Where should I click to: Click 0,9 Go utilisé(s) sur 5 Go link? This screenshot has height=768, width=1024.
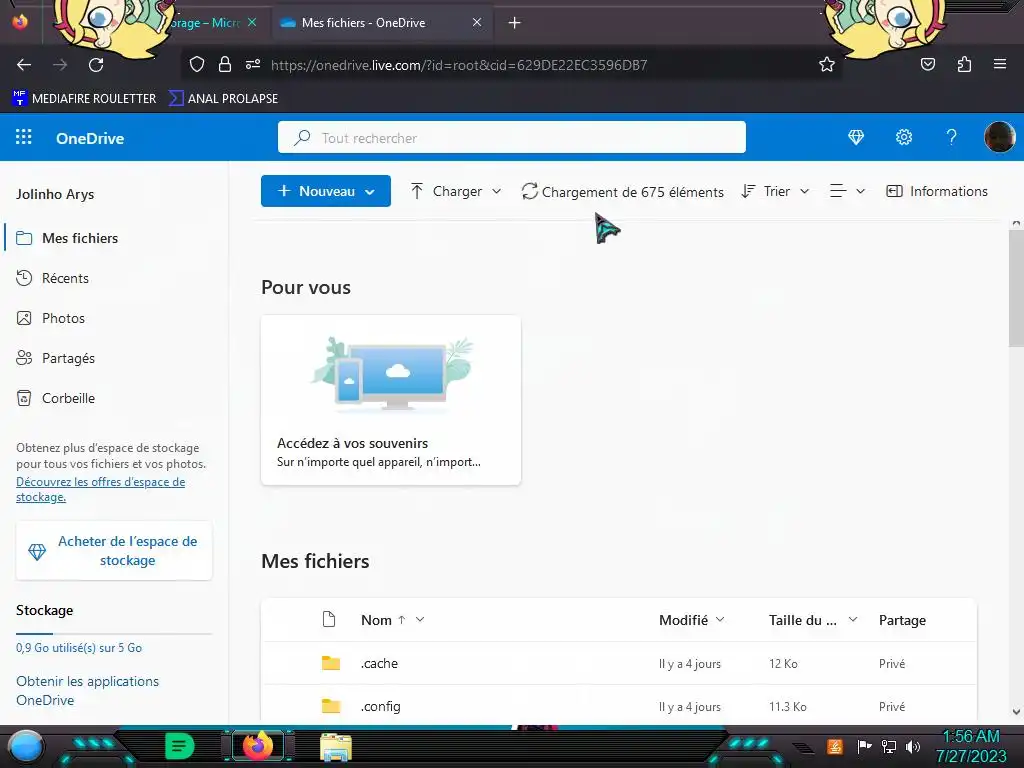click(79, 648)
